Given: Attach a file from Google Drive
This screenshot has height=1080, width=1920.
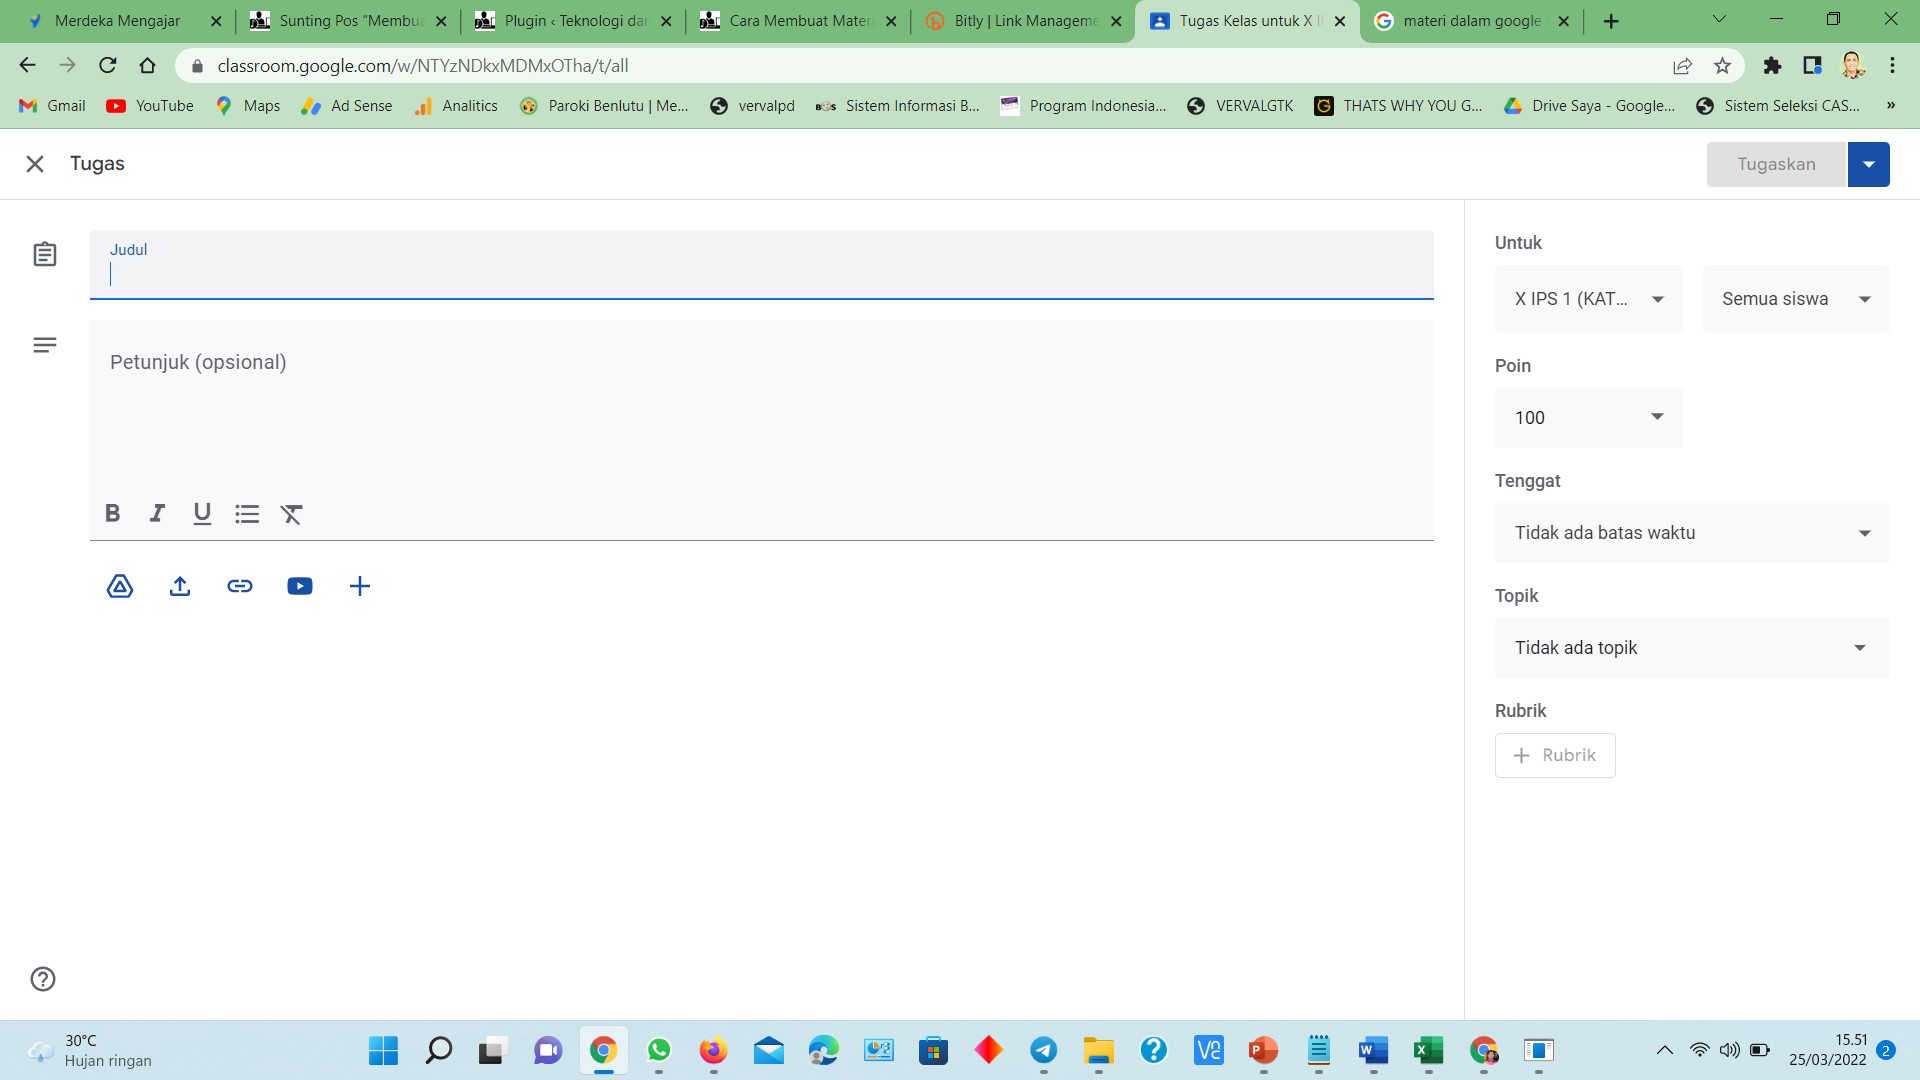Looking at the screenshot, I should [x=120, y=586].
